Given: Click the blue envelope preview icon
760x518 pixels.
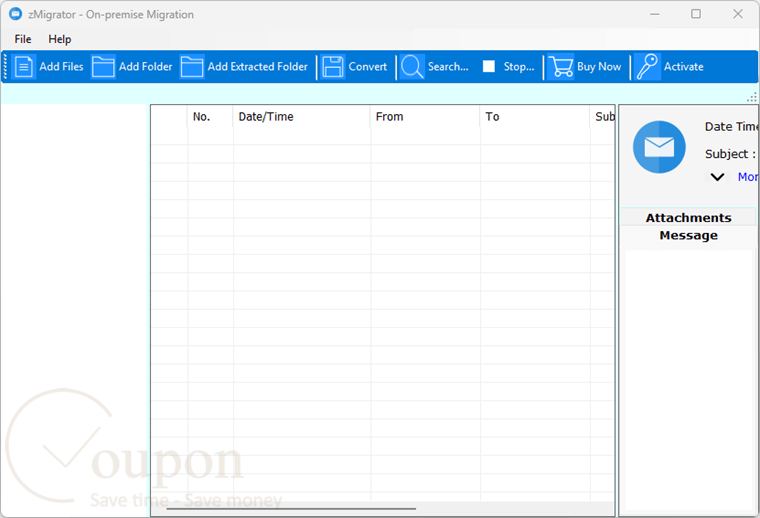Looking at the screenshot, I should click(659, 147).
